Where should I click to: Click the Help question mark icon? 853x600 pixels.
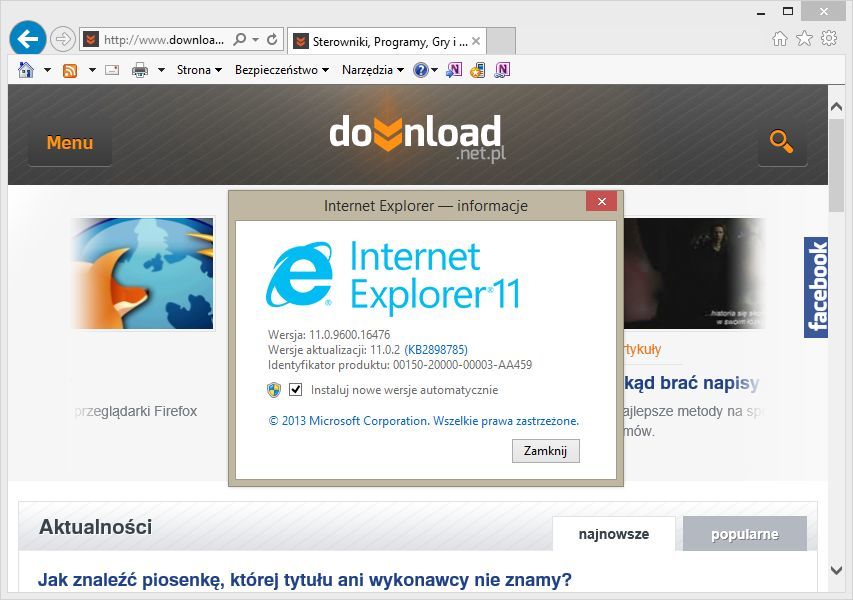pos(421,70)
